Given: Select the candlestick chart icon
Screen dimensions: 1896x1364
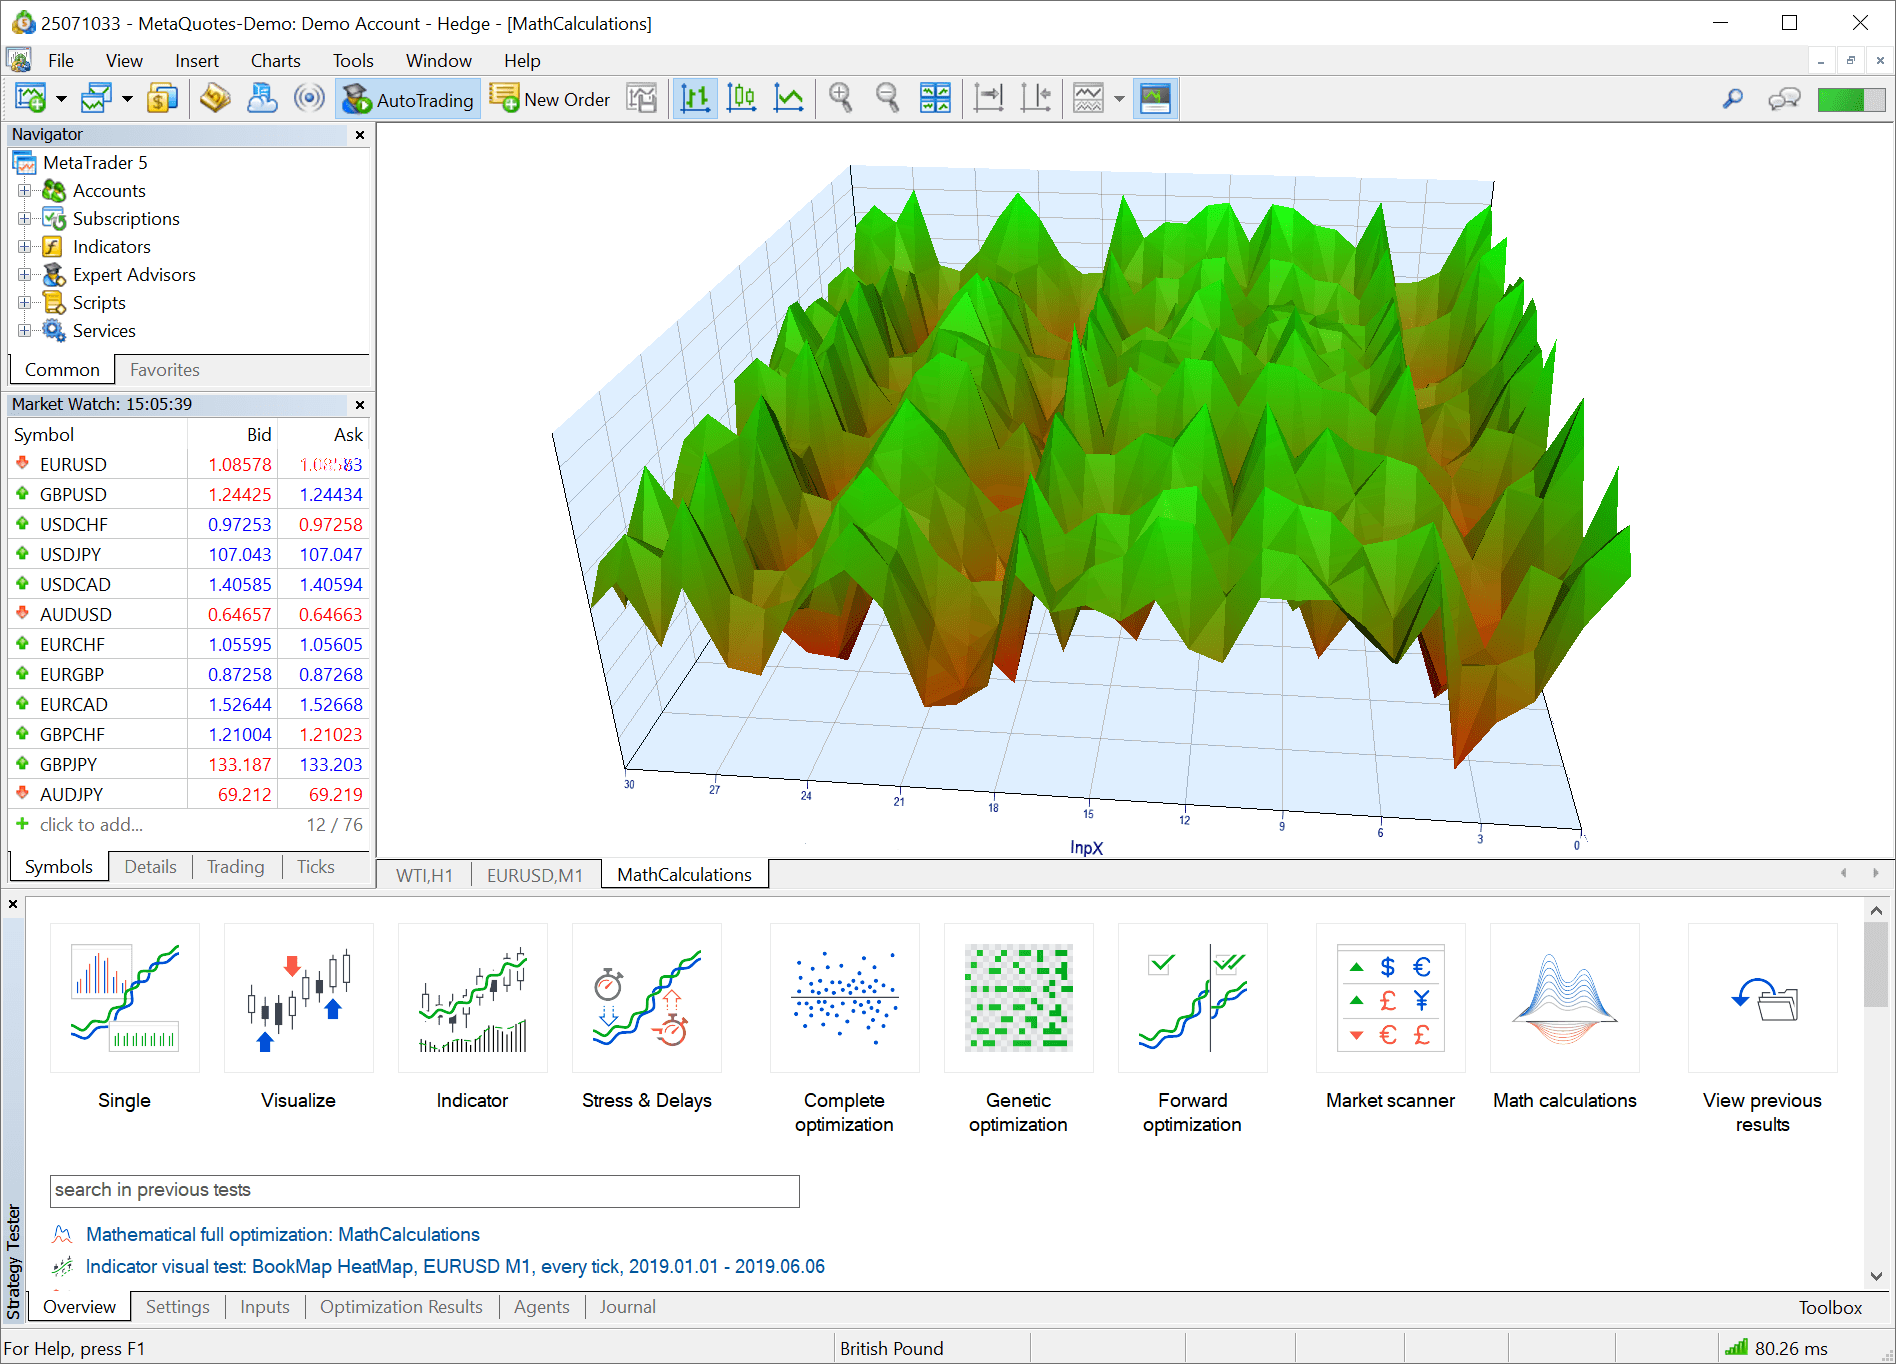Looking at the screenshot, I should pyautogui.click(x=741, y=99).
